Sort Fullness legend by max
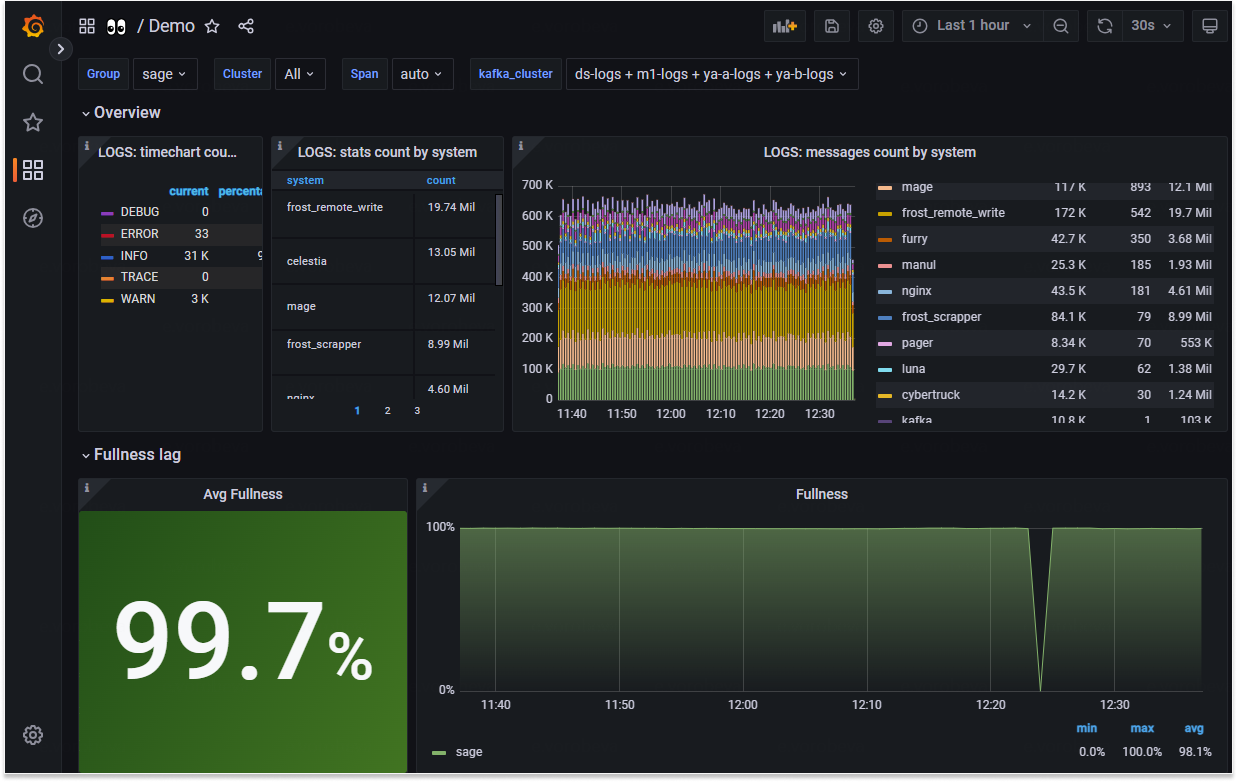 click(1142, 729)
